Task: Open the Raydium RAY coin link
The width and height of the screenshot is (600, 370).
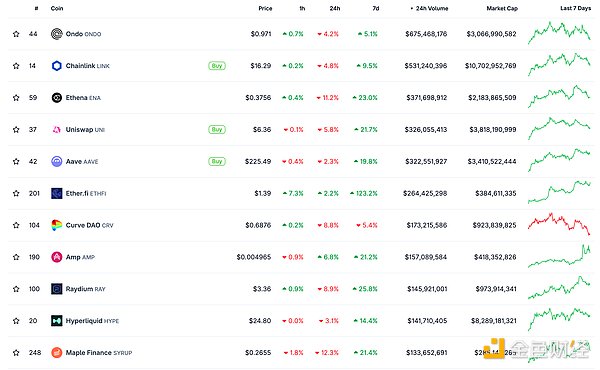Action: [x=85, y=289]
